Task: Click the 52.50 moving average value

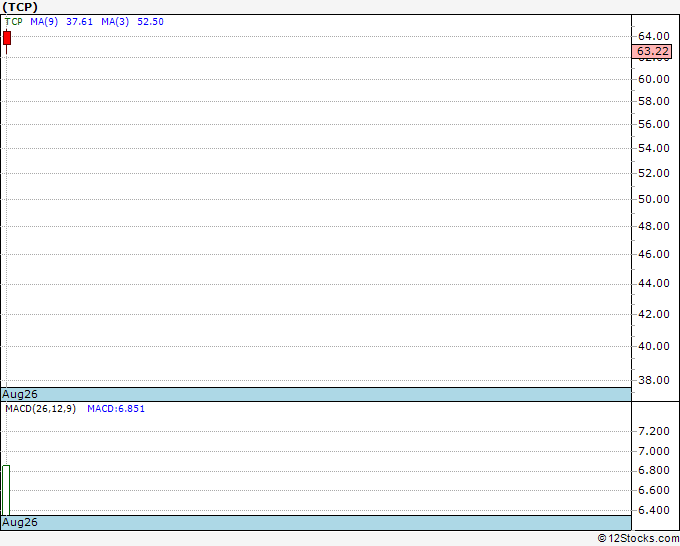Action: (150, 22)
